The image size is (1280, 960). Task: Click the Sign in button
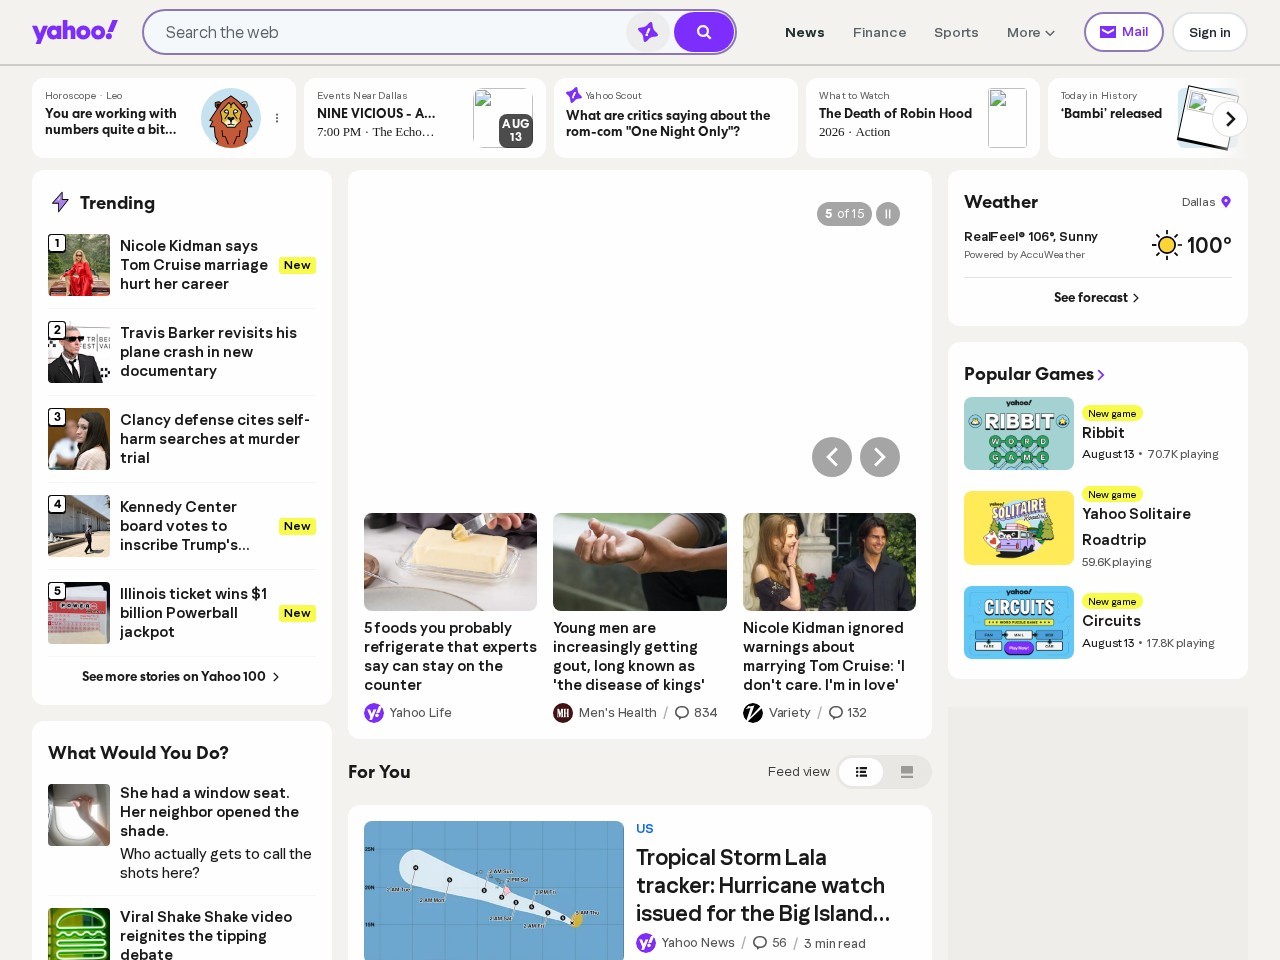pos(1210,32)
